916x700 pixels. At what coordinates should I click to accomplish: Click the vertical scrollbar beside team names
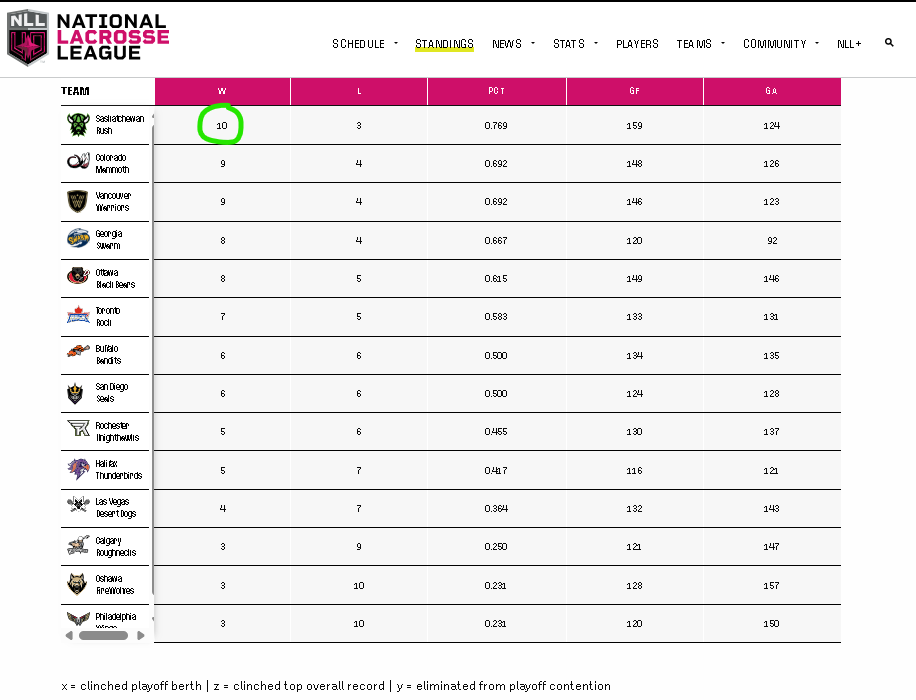[153, 359]
